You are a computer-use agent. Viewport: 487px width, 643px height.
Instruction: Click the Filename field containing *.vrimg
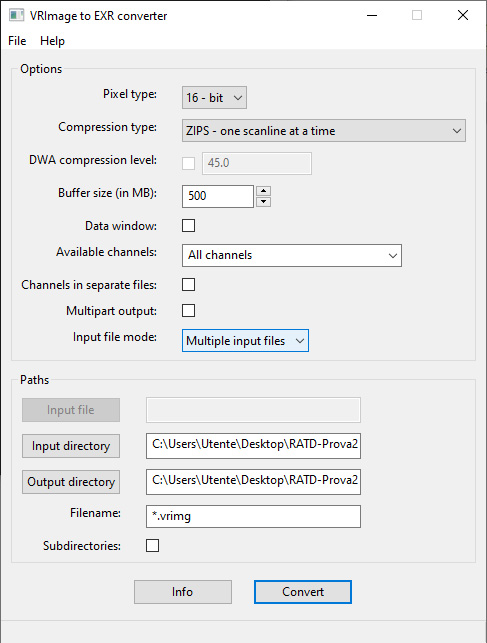point(253,516)
